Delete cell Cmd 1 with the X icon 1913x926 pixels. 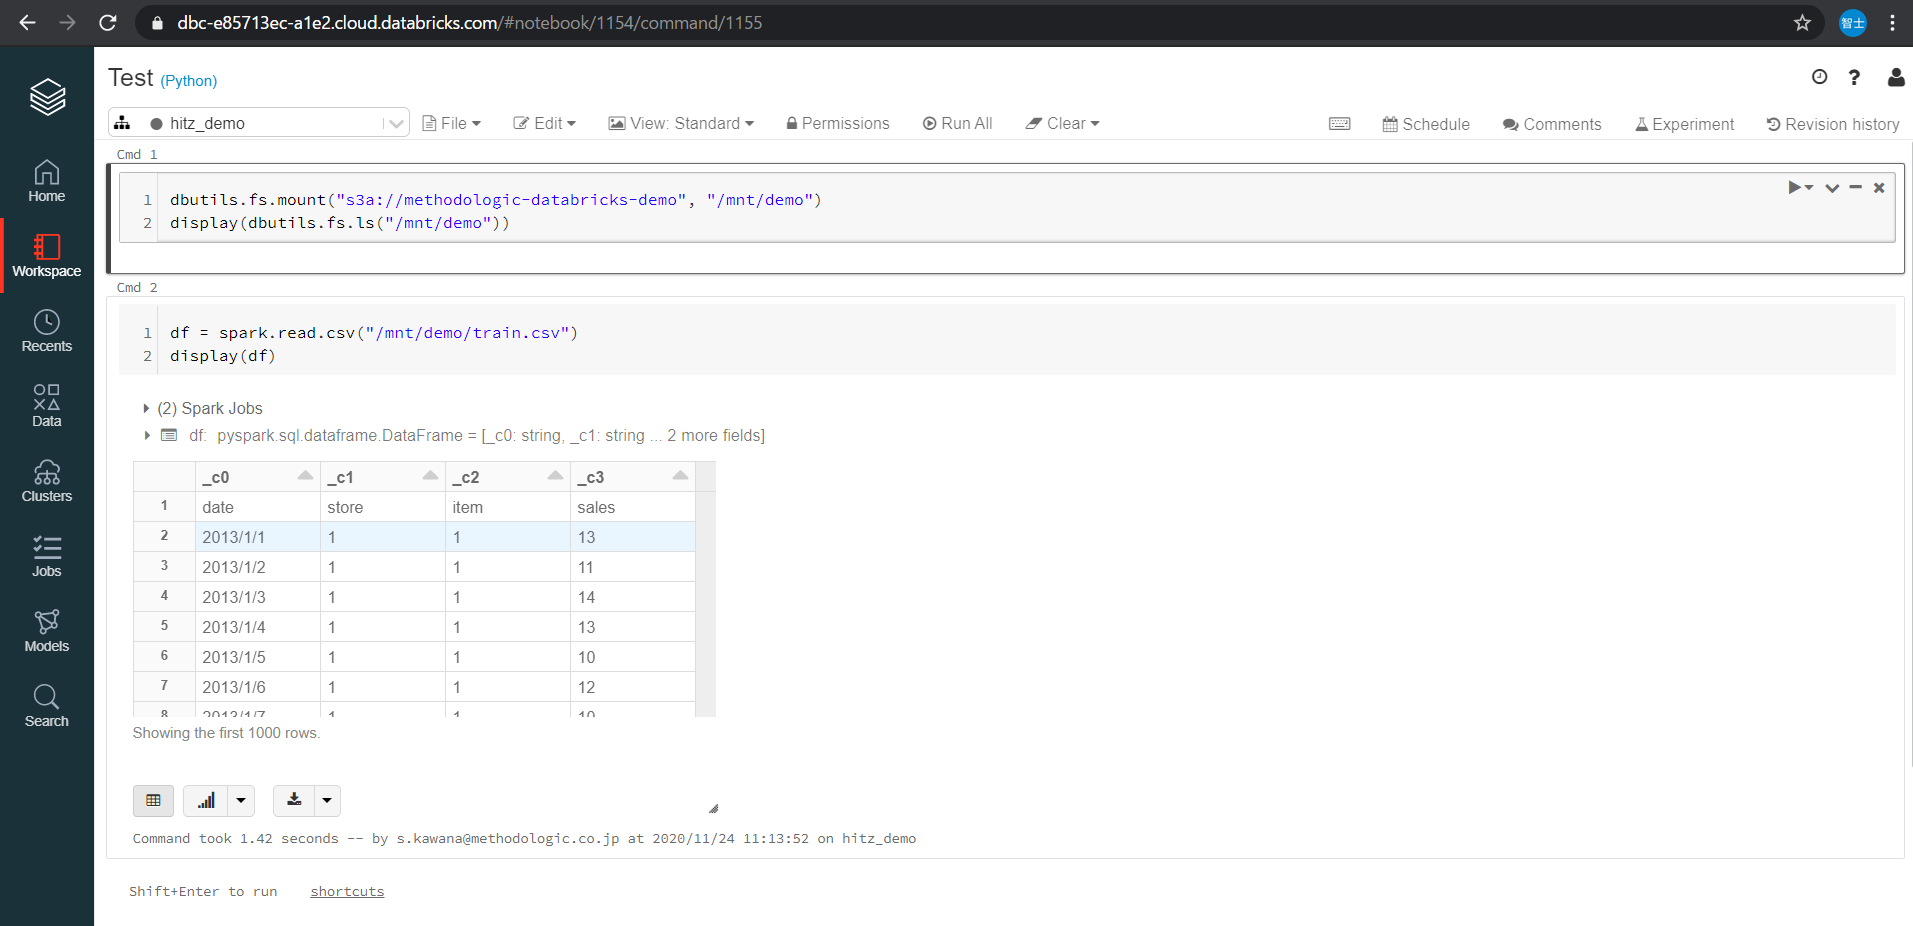[x=1879, y=187]
